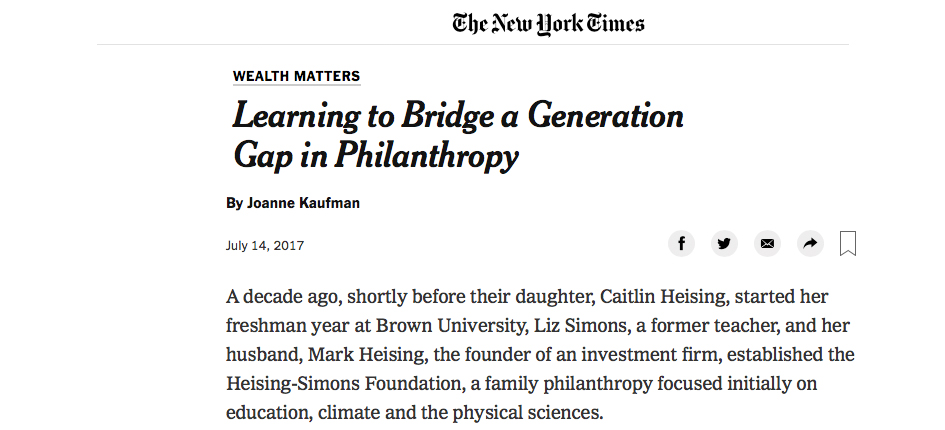This screenshot has width=945, height=430.
Task: Click the July 14, 2017 publication date
Action: point(265,246)
